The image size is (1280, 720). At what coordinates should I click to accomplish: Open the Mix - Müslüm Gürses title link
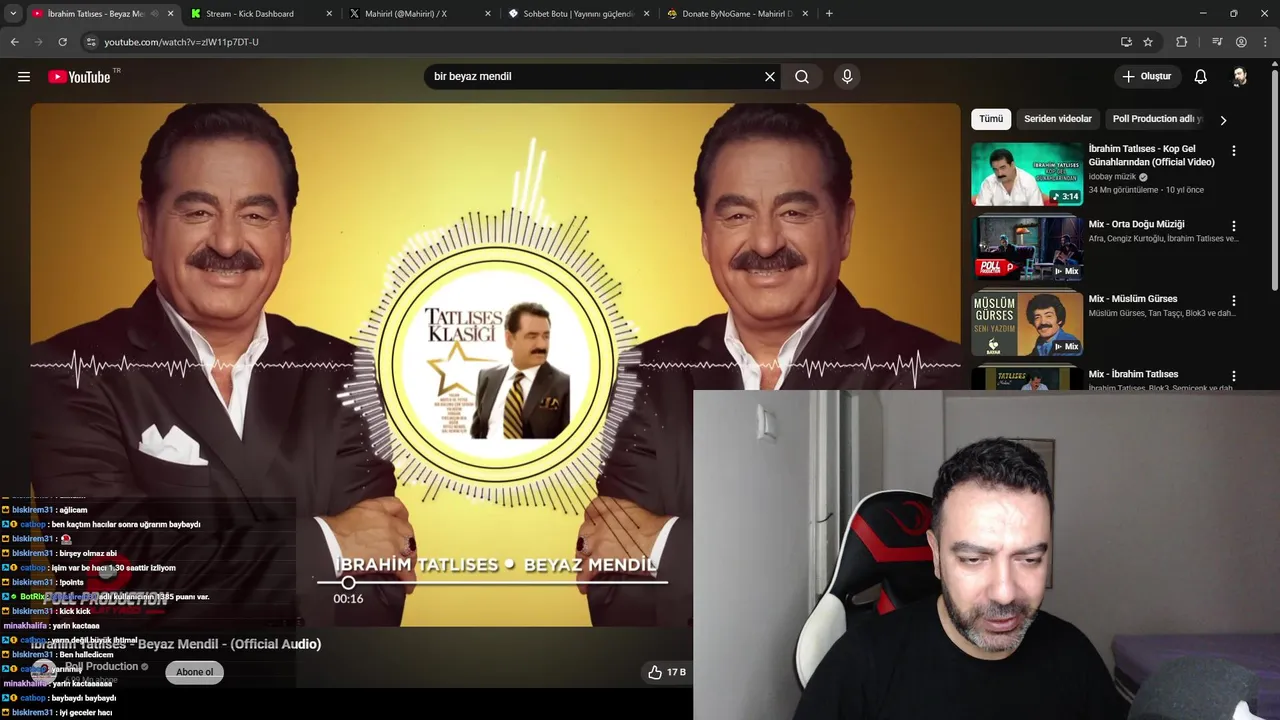[1133, 299]
